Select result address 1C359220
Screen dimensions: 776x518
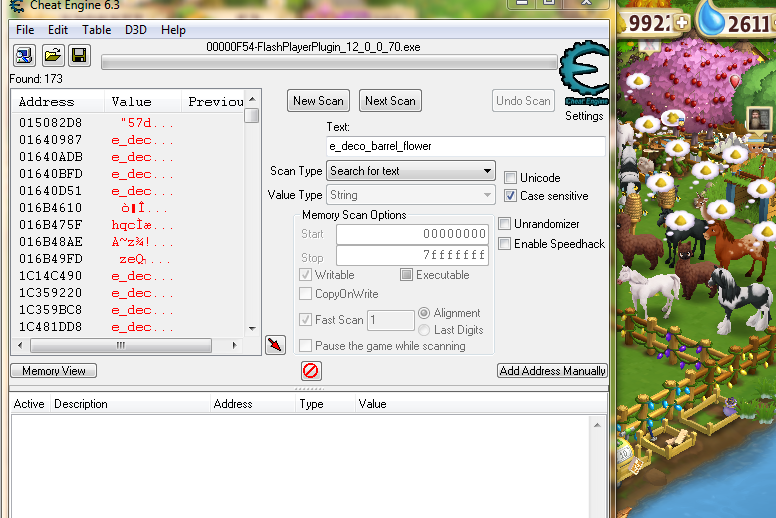click(x=50, y=293)
